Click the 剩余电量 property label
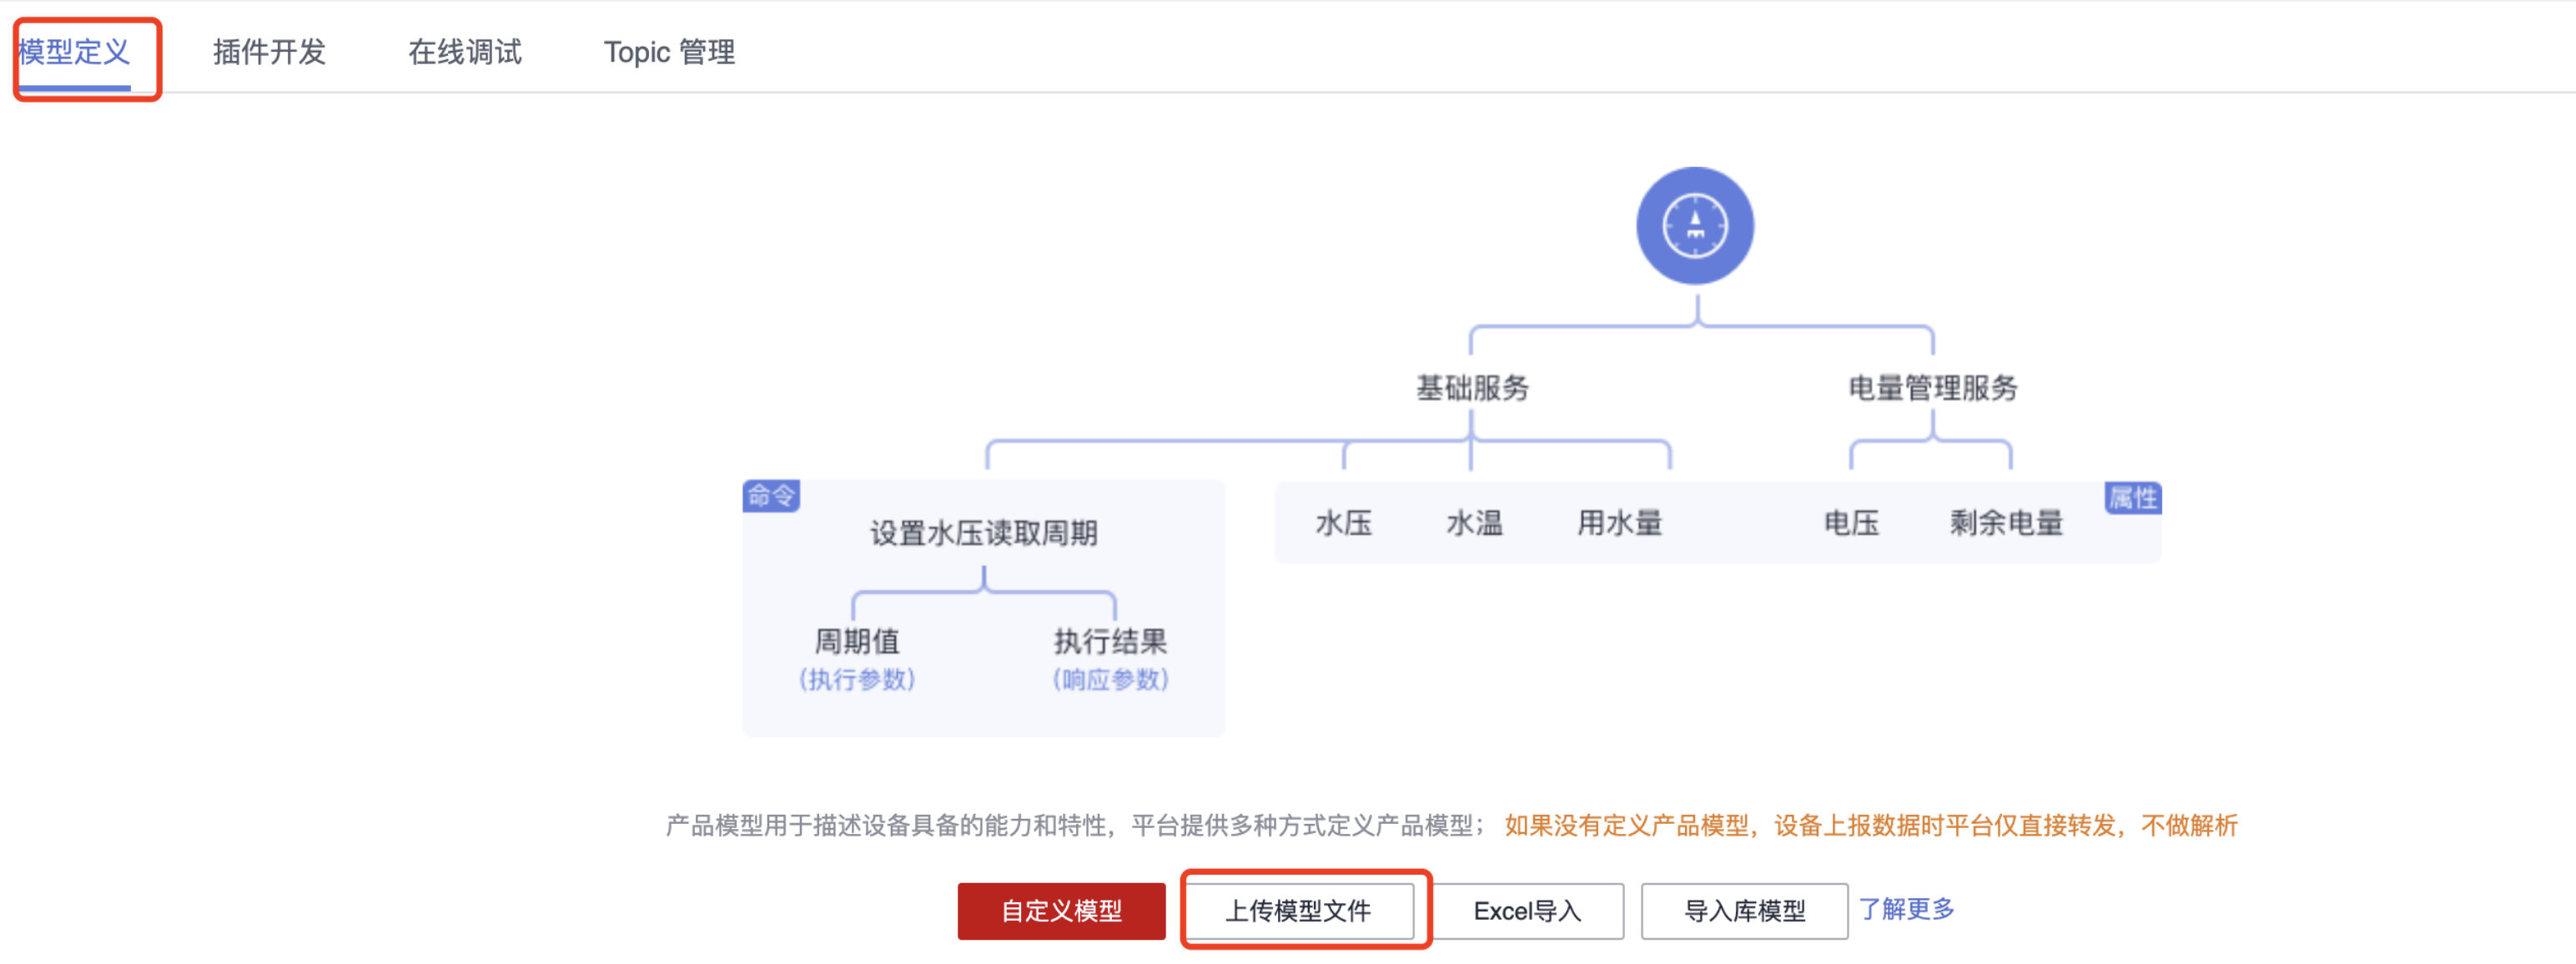The width and height of the screenshot is (2576, 964). pyautogui.click(x=2006, y=523)
